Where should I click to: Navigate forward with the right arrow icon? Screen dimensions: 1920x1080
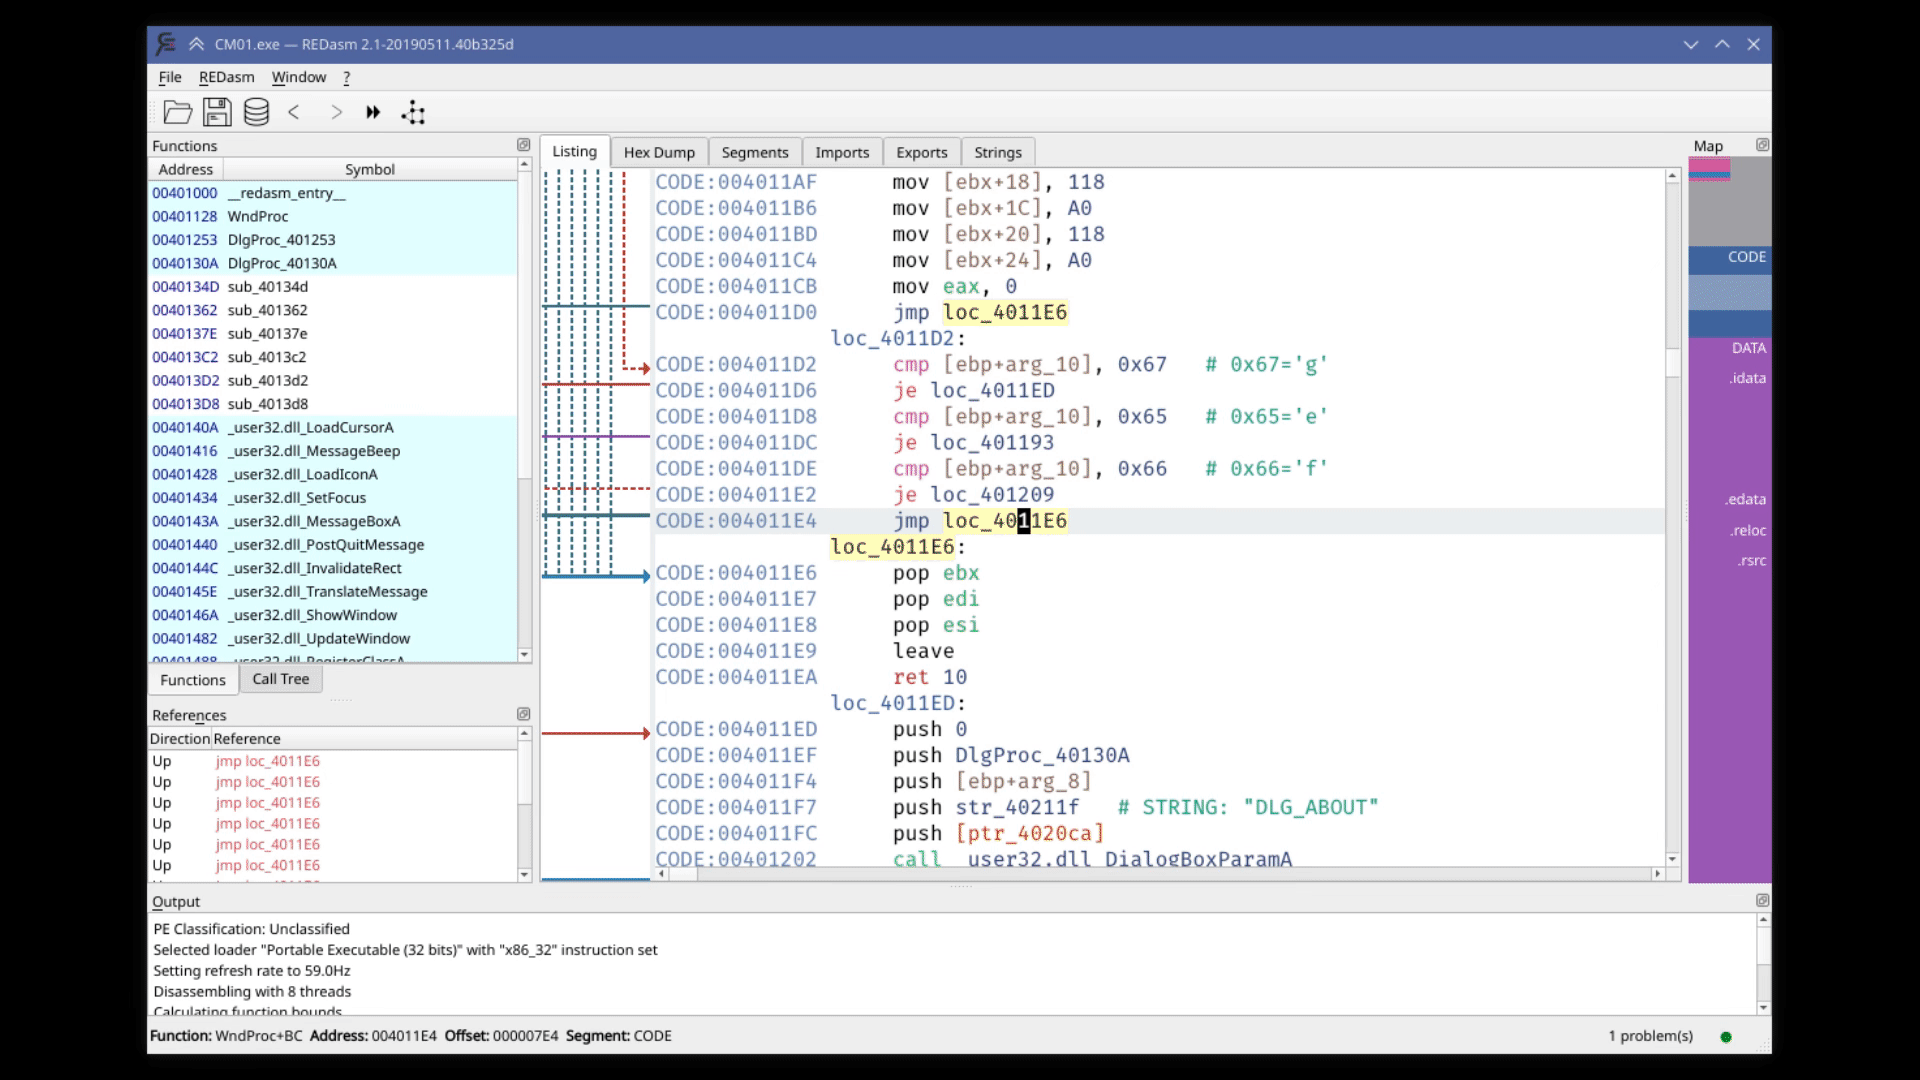(x=336, y=113)
